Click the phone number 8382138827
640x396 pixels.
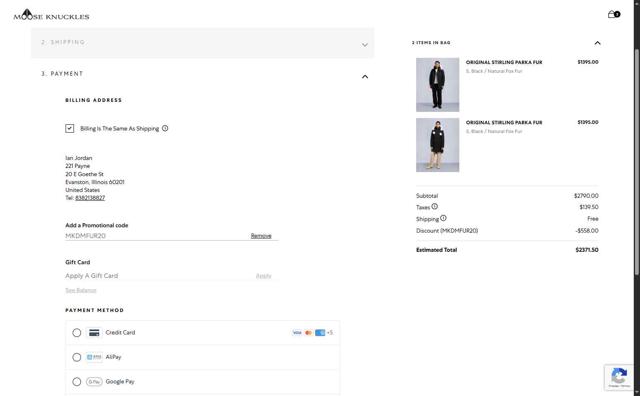(x=90, y=198)
